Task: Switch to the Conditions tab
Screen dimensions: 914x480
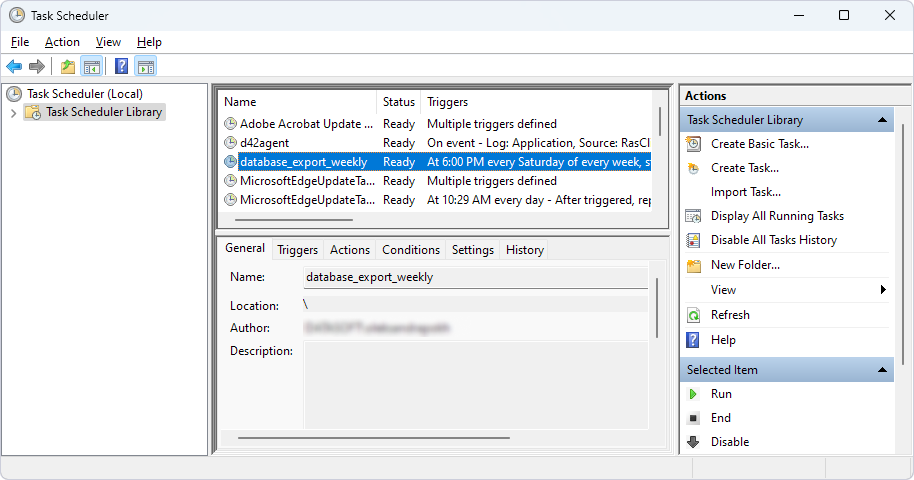Action: pos(411,250)
